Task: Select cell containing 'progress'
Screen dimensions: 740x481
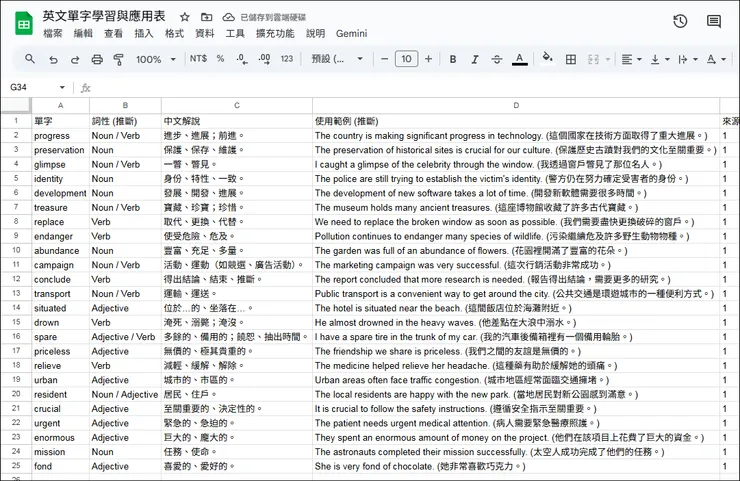Action: 60,135
